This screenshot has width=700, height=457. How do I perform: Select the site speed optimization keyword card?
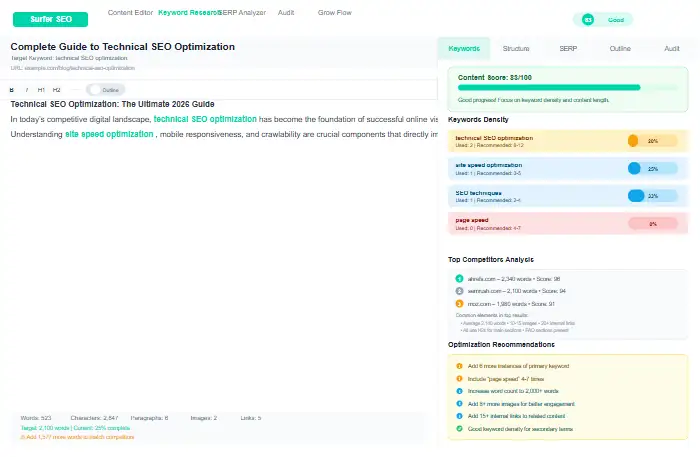[x=567, y=169]
